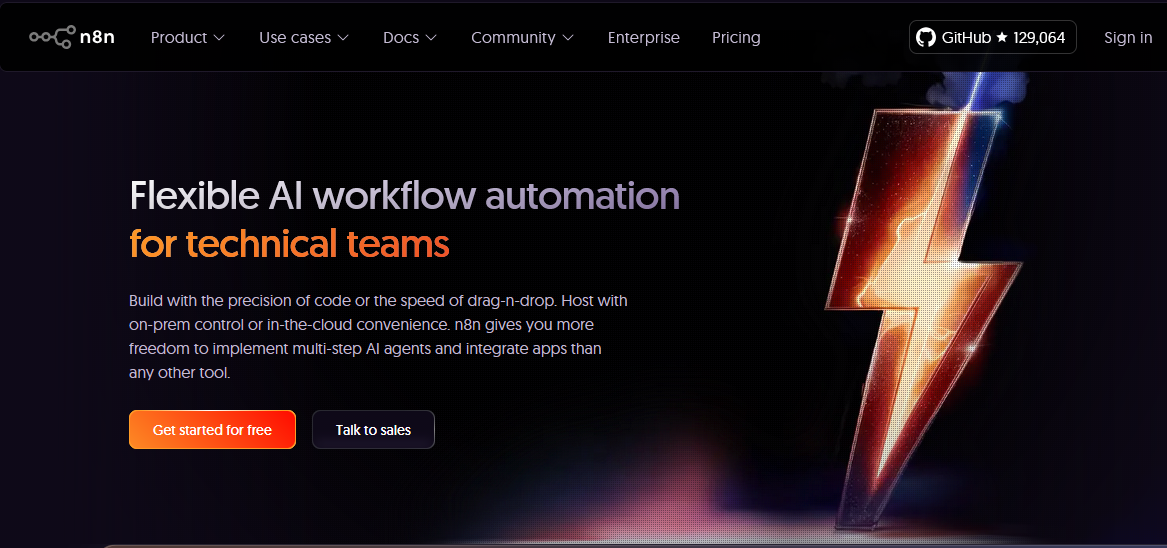The height and width of the screenshot is (548, 1167).
Task: Expand the Docs dropdown chevron
Action: click(x=431, y=38)
